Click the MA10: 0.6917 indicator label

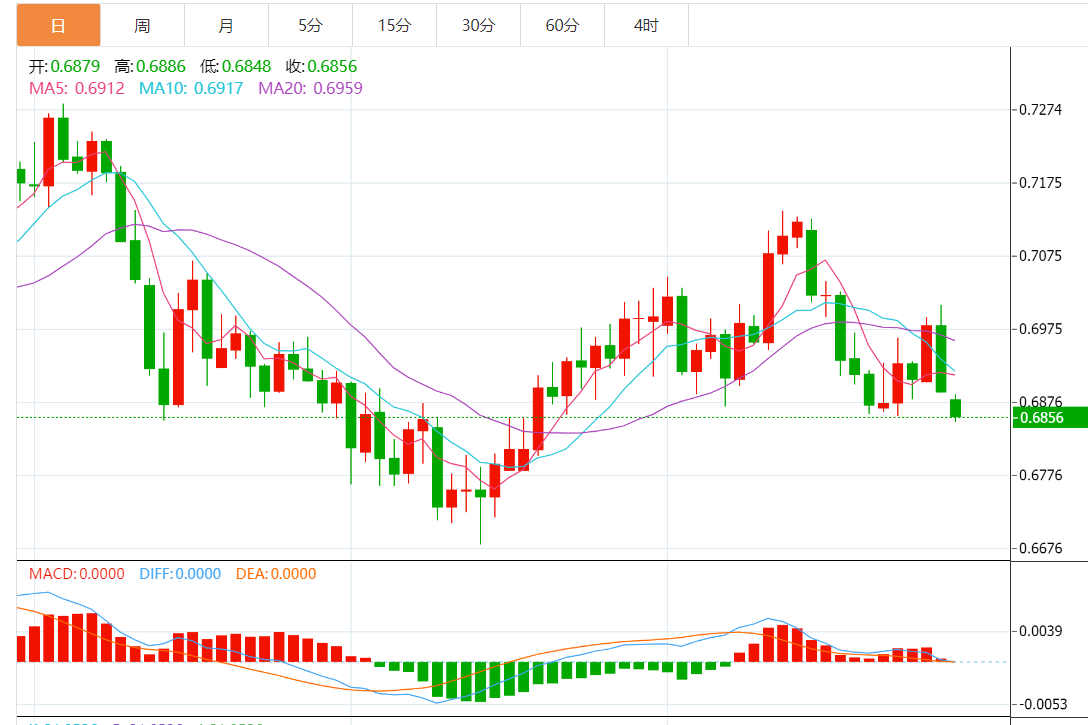[x=191, y=88]
